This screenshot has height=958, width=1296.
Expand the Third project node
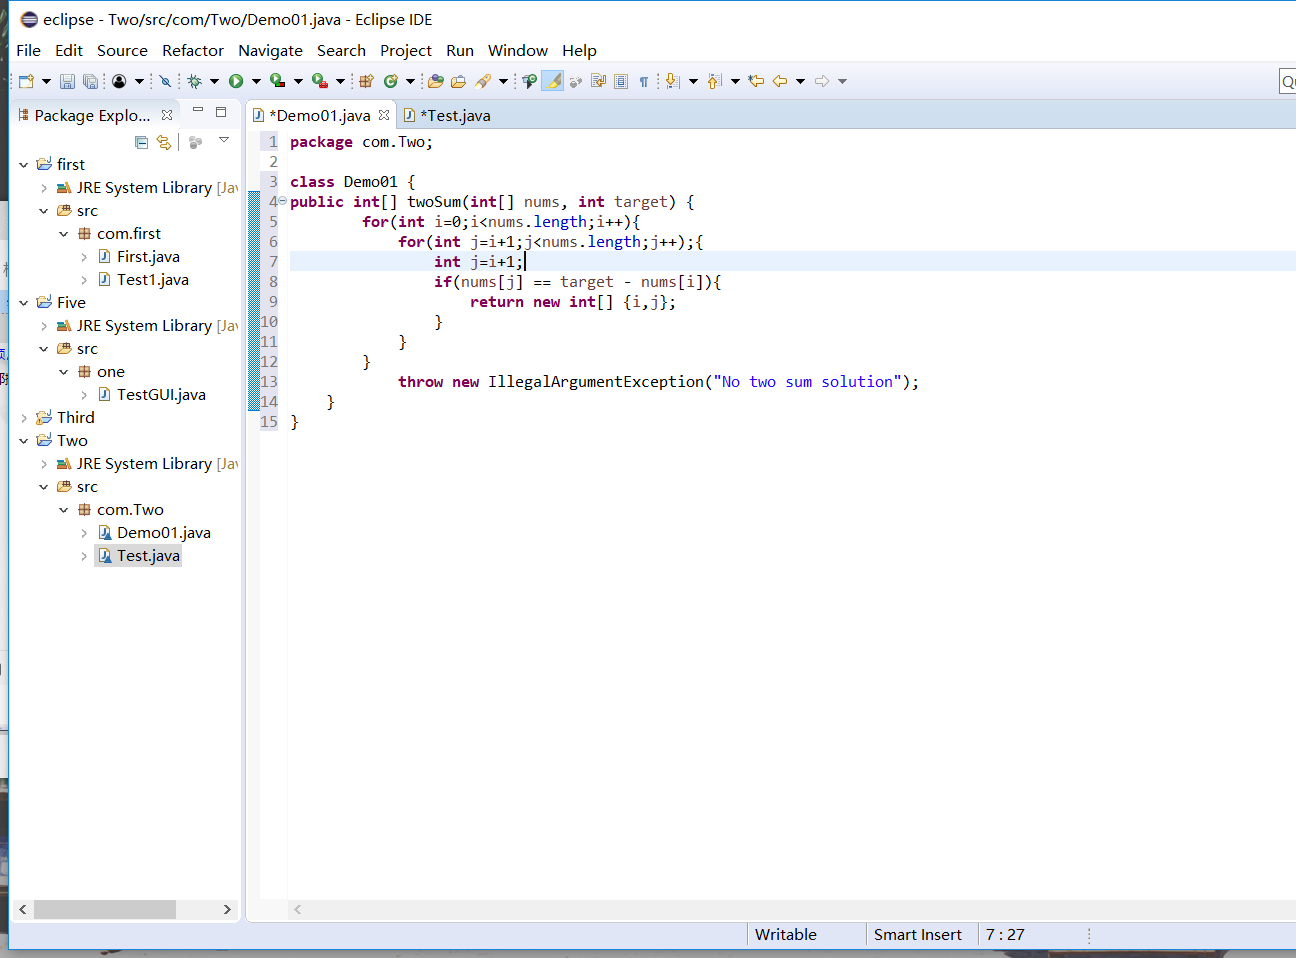(24, 417)
